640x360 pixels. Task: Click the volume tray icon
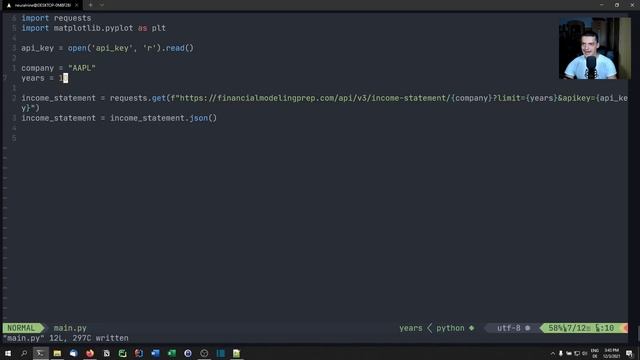(x=584, y=353)
